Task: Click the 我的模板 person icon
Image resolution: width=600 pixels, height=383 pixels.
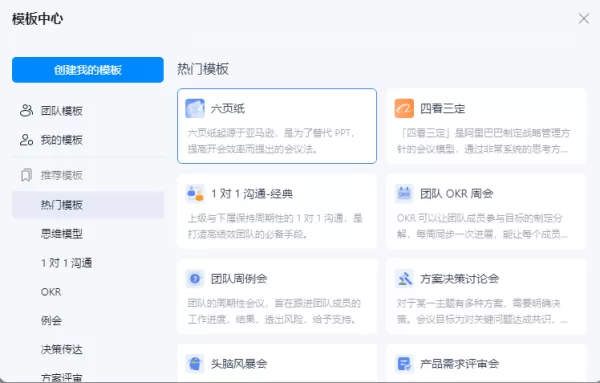Action: (26, 140)
